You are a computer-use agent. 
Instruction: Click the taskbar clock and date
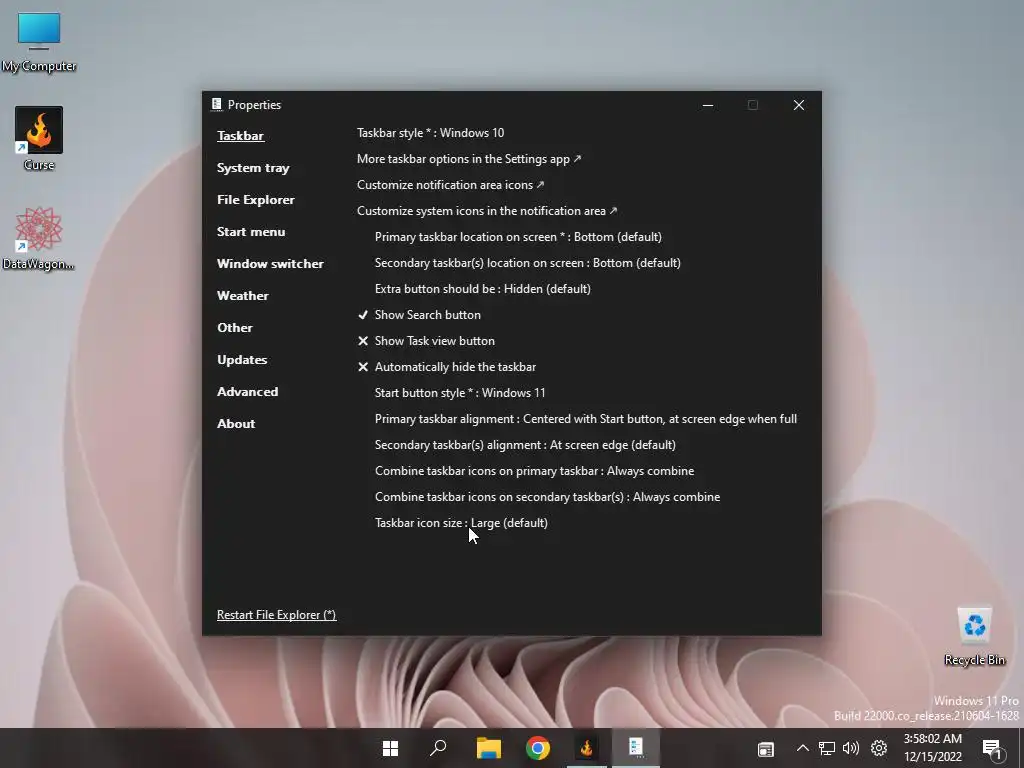tap(933, 748)
